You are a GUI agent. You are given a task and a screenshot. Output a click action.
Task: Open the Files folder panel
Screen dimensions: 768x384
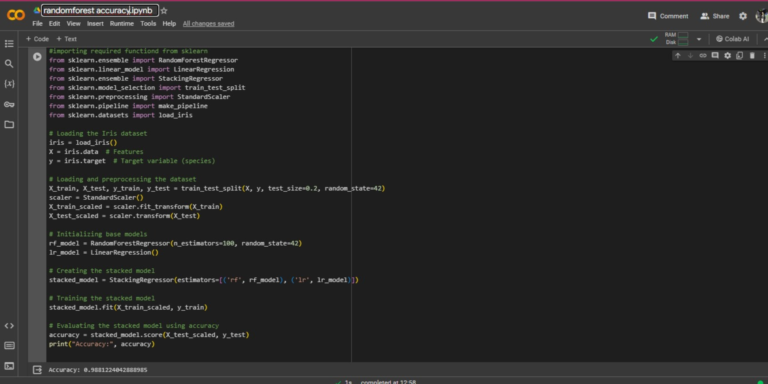click(x=9, y=124)
